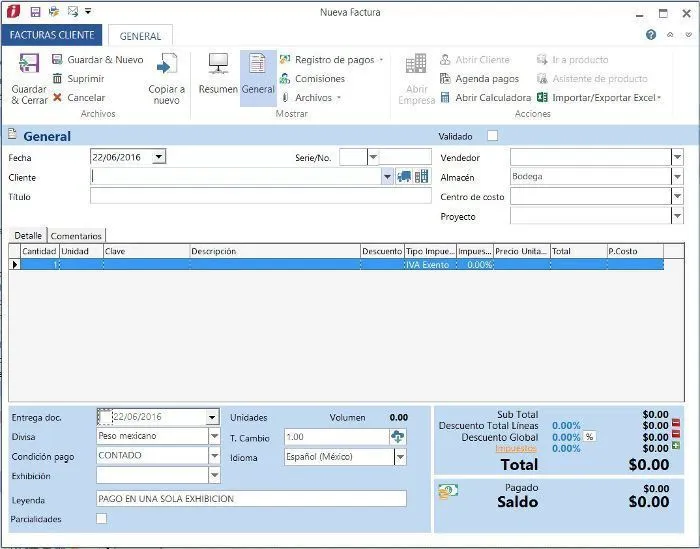This screenshot has width=700, height=549.
Task: Click the Copiar a nuevo icon
Action: [x=166, y=65]
